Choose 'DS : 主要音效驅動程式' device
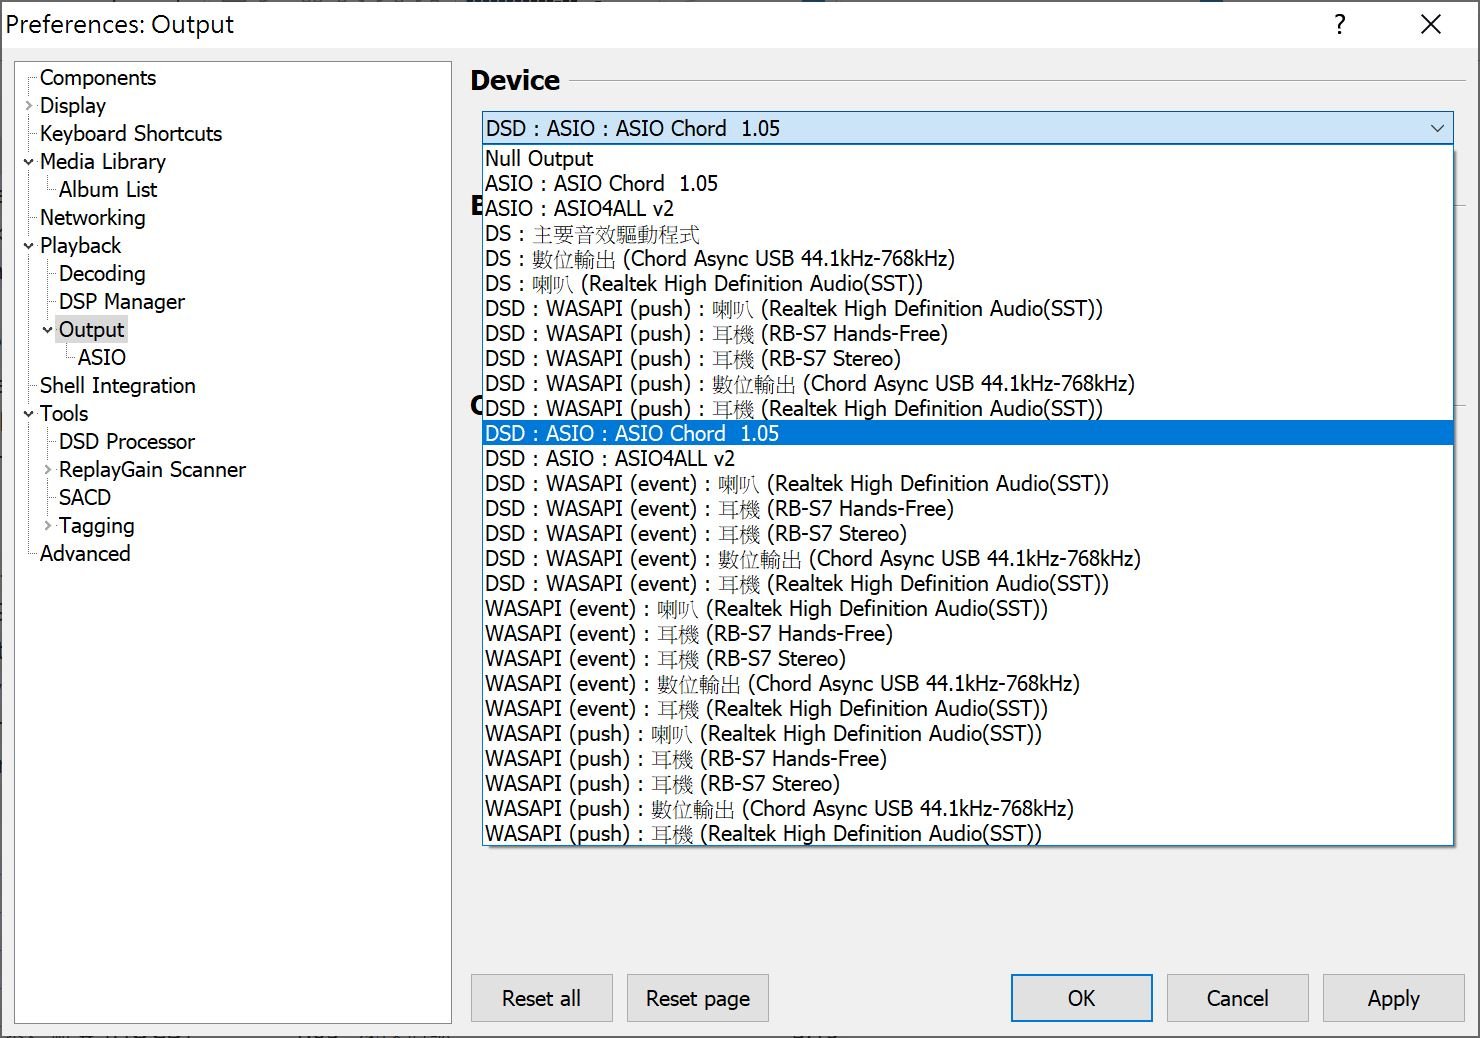Viewport: 1480px width, 1038px height. (967, 233)
